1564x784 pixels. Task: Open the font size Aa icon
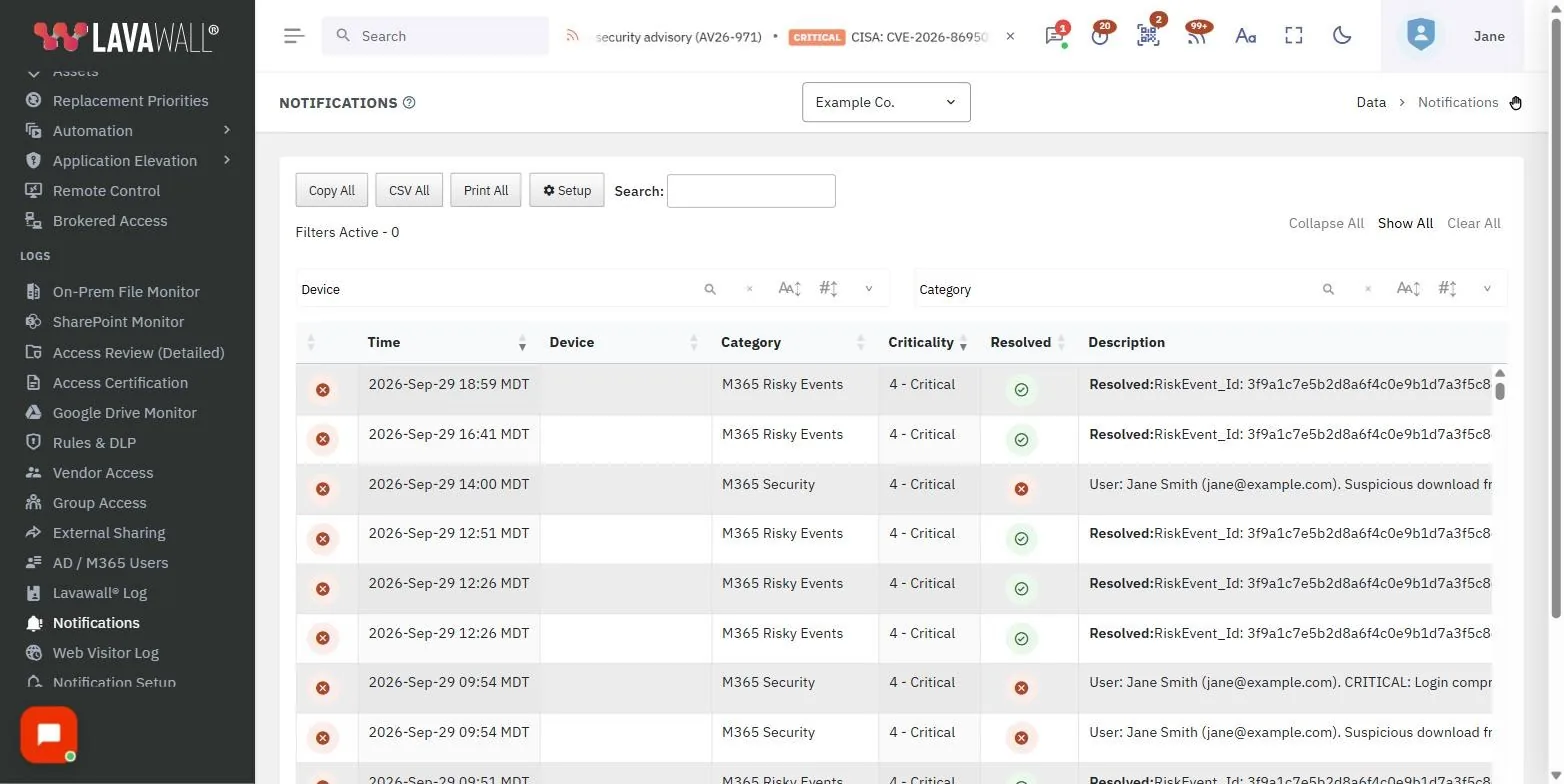(x=1245, y=36)
